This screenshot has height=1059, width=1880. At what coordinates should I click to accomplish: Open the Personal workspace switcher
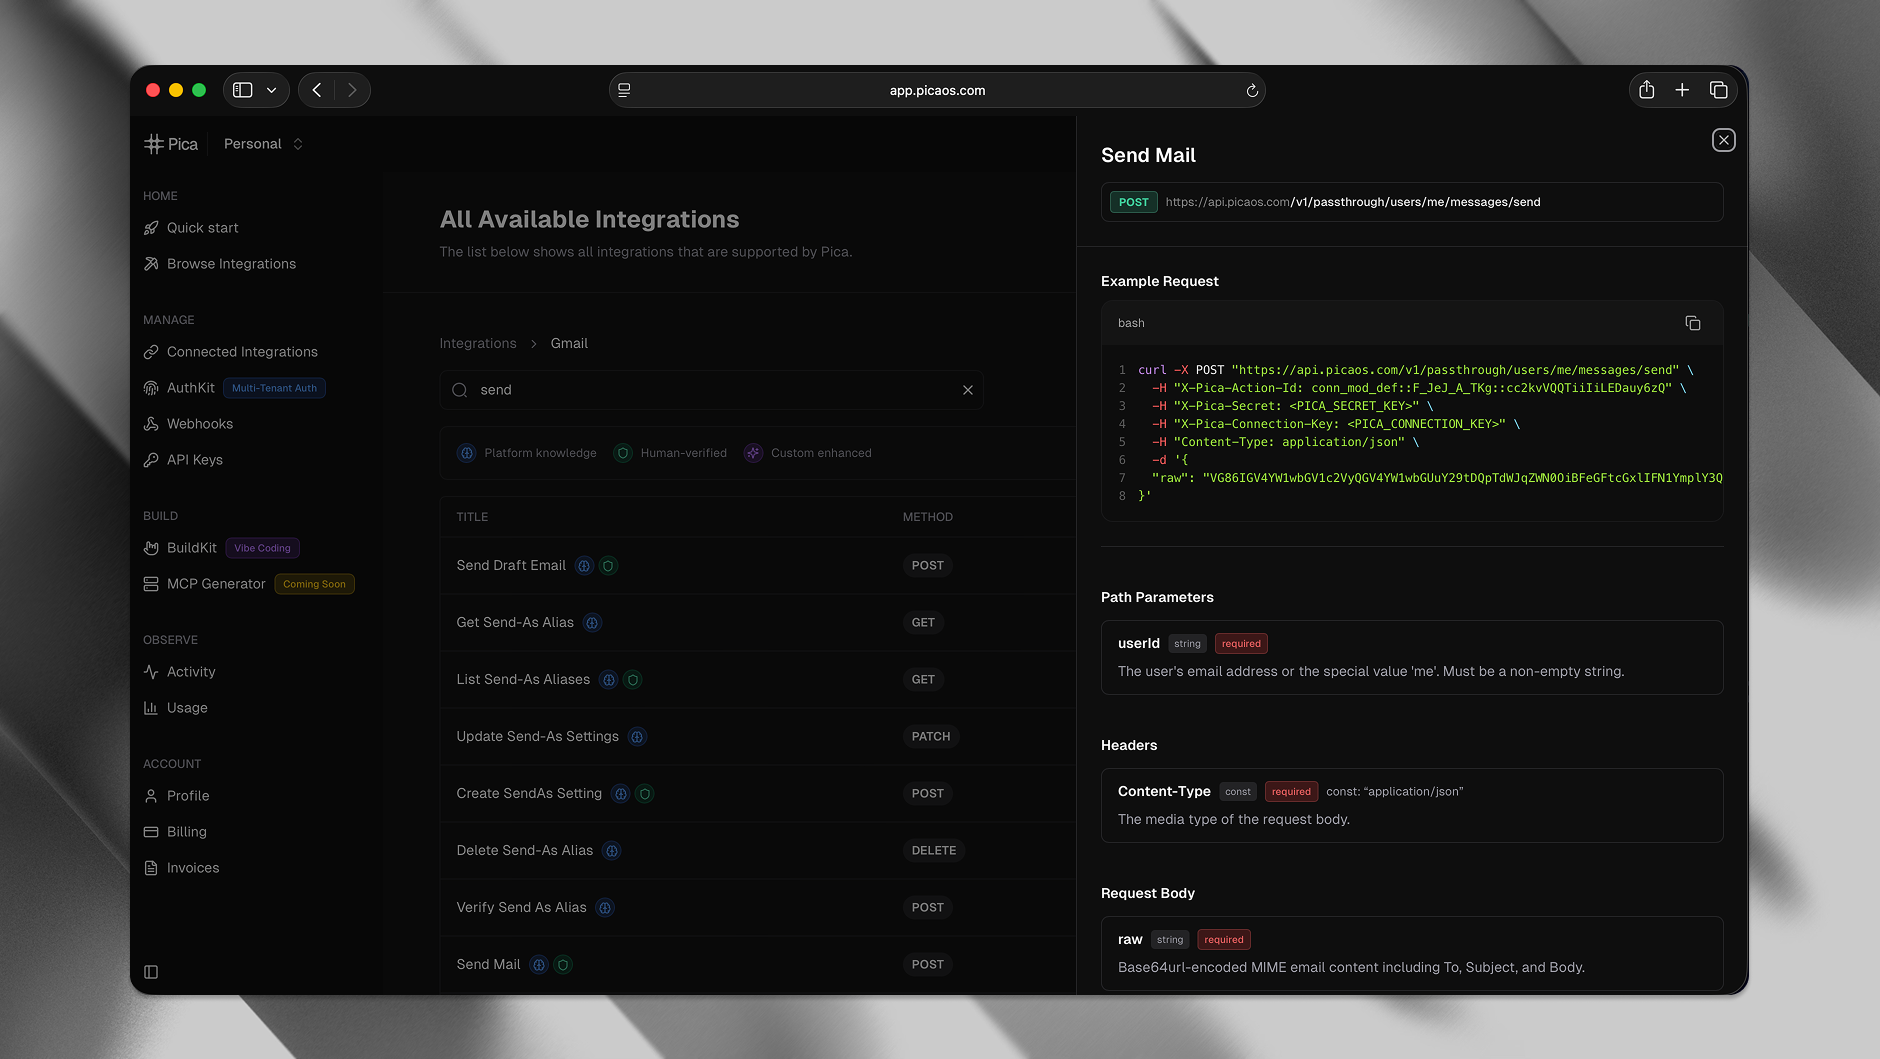pyautogui.click(x=263, y=144)
